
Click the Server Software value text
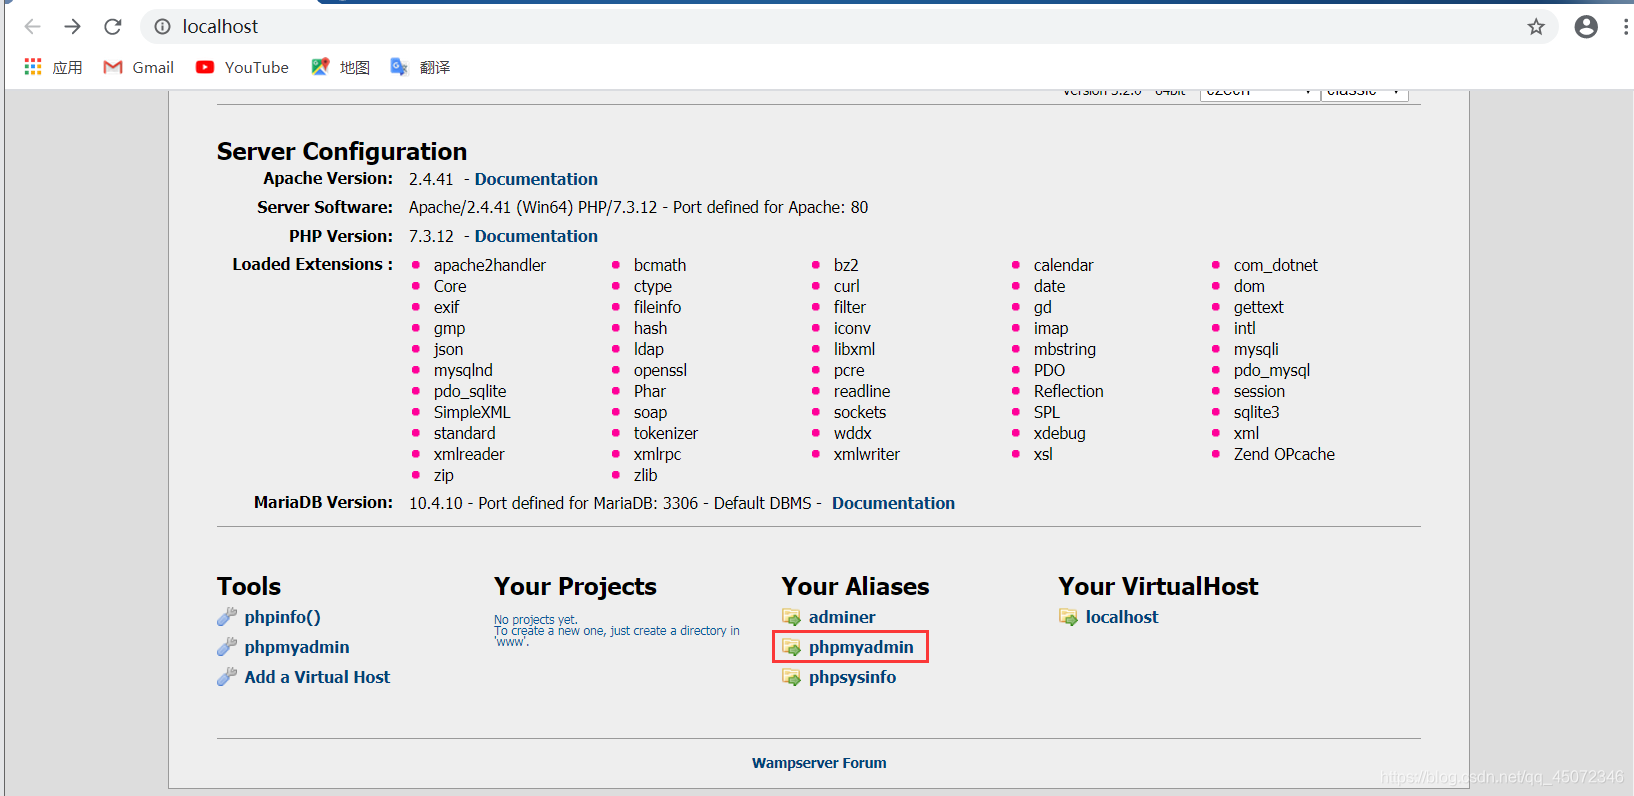point(638,207)
